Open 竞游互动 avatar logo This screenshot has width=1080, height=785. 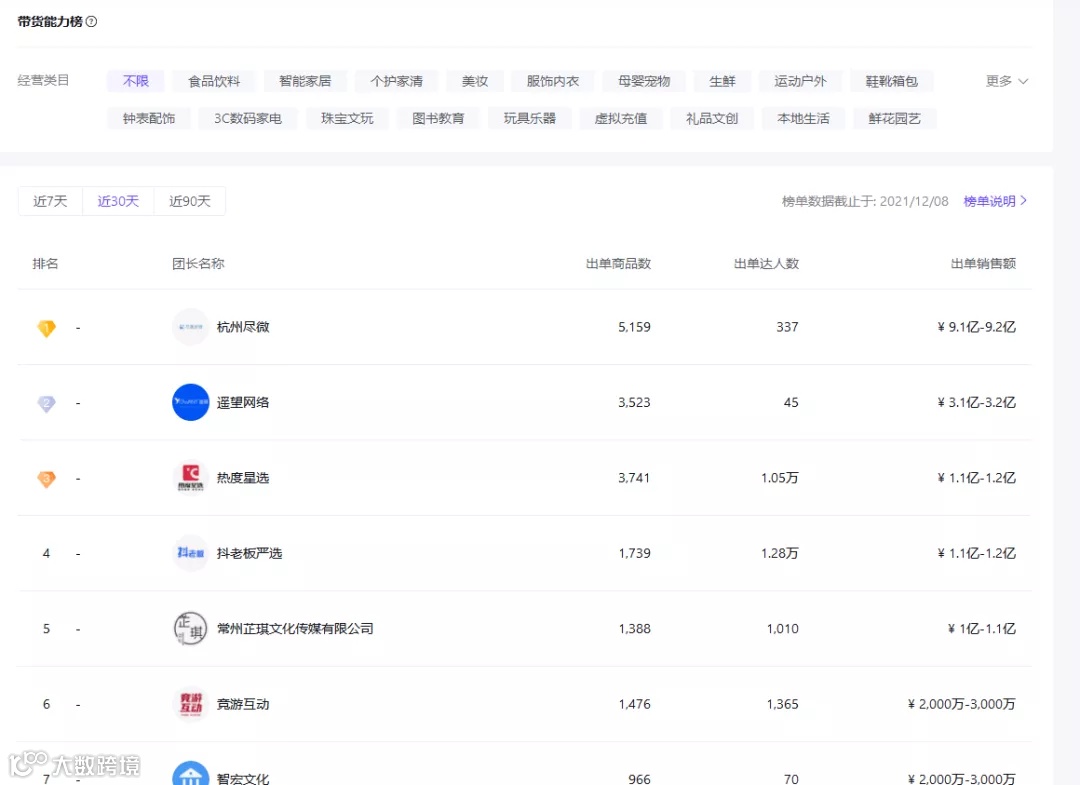point(191,704)
